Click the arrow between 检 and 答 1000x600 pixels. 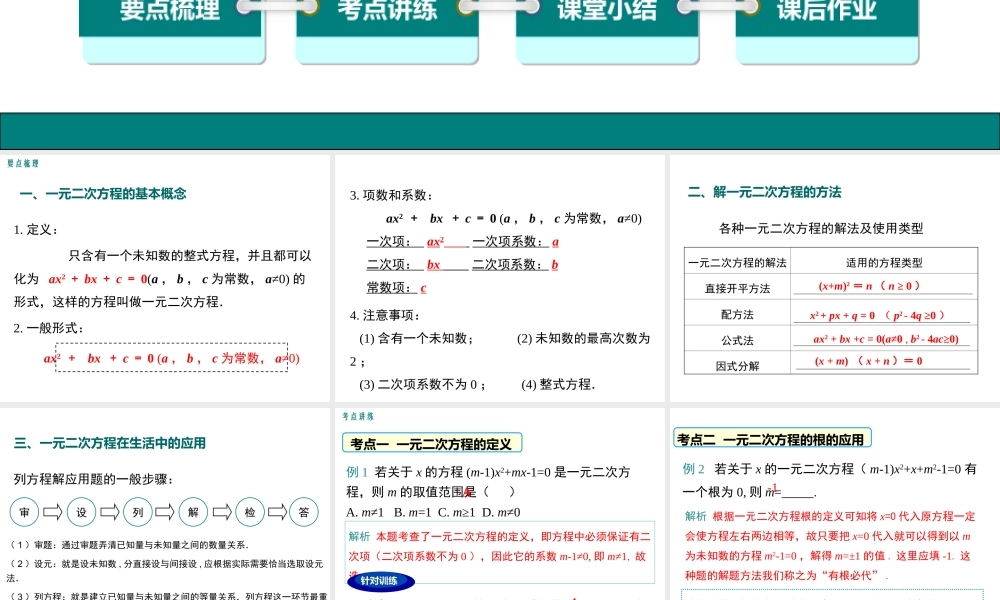click(x=277, y=511)
